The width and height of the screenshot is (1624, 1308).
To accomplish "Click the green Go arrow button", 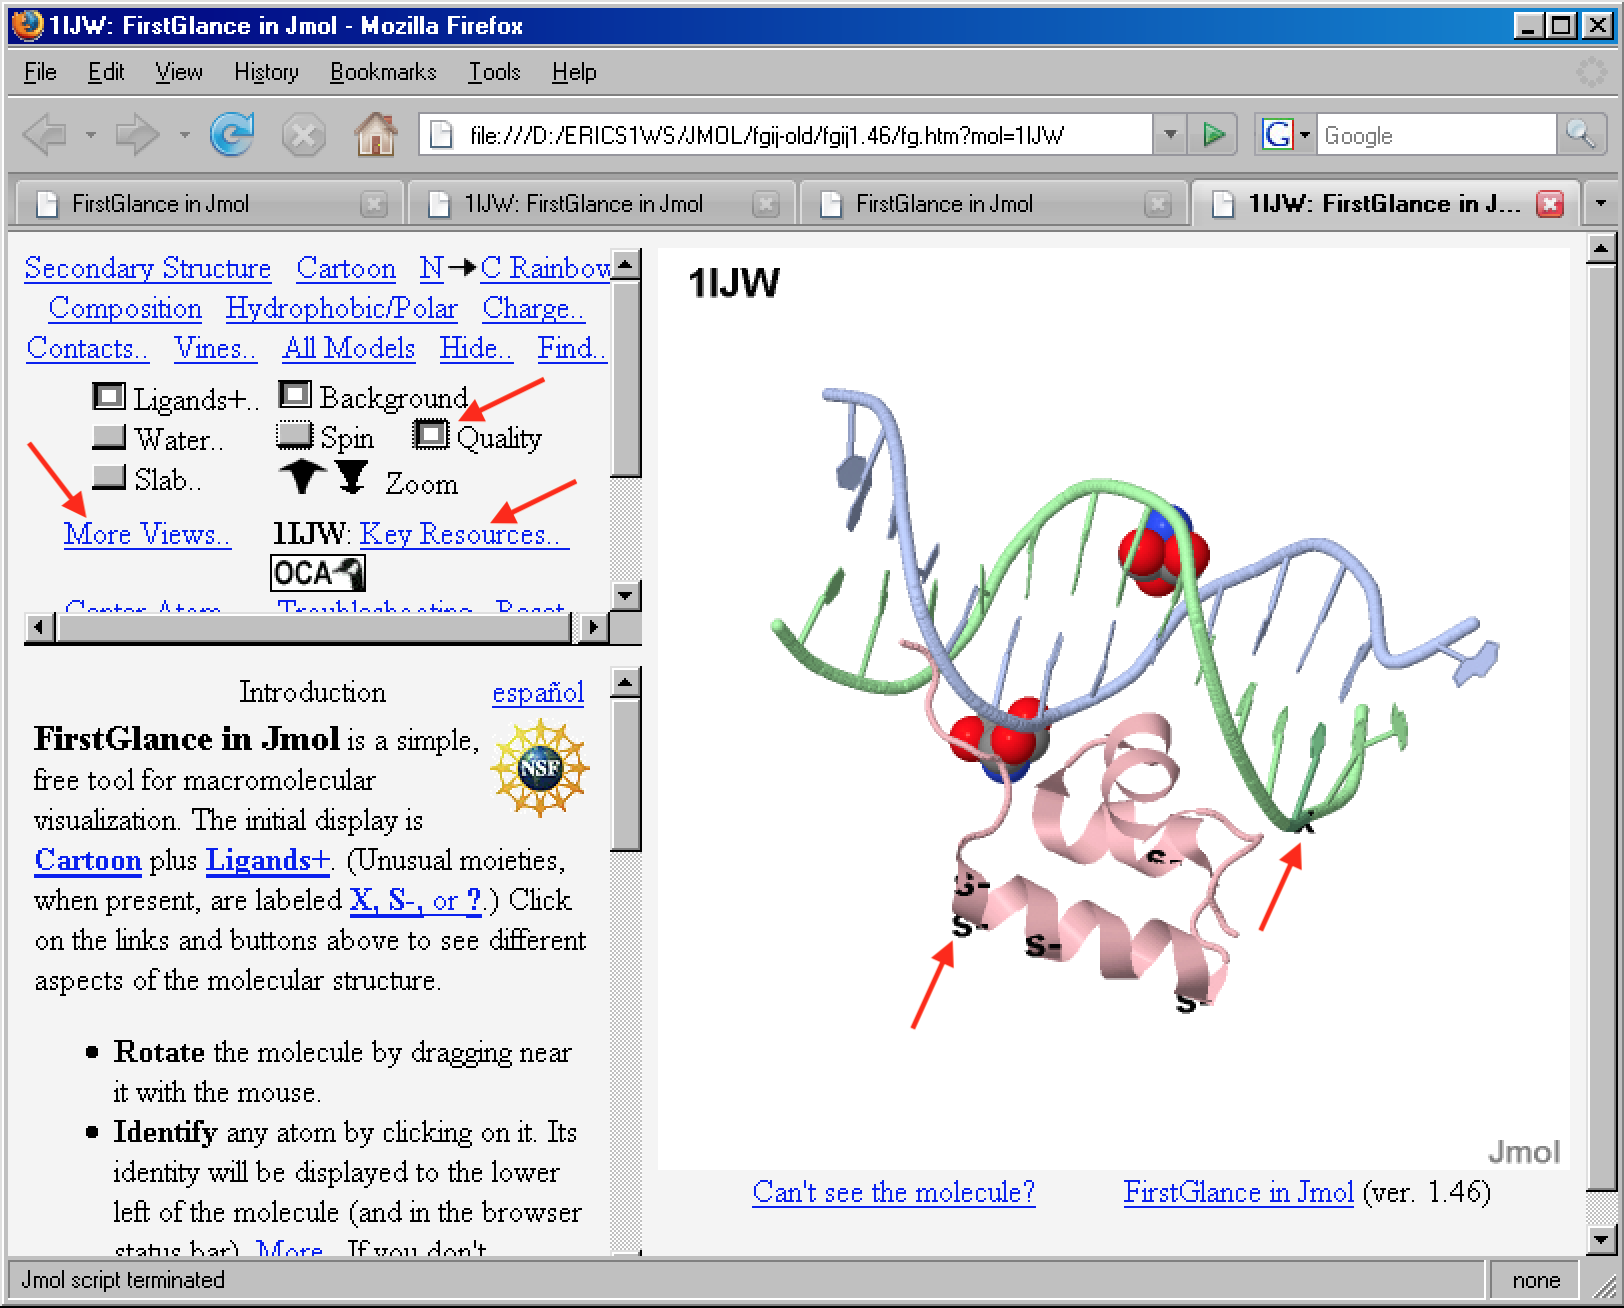I will coord(1214,134).
